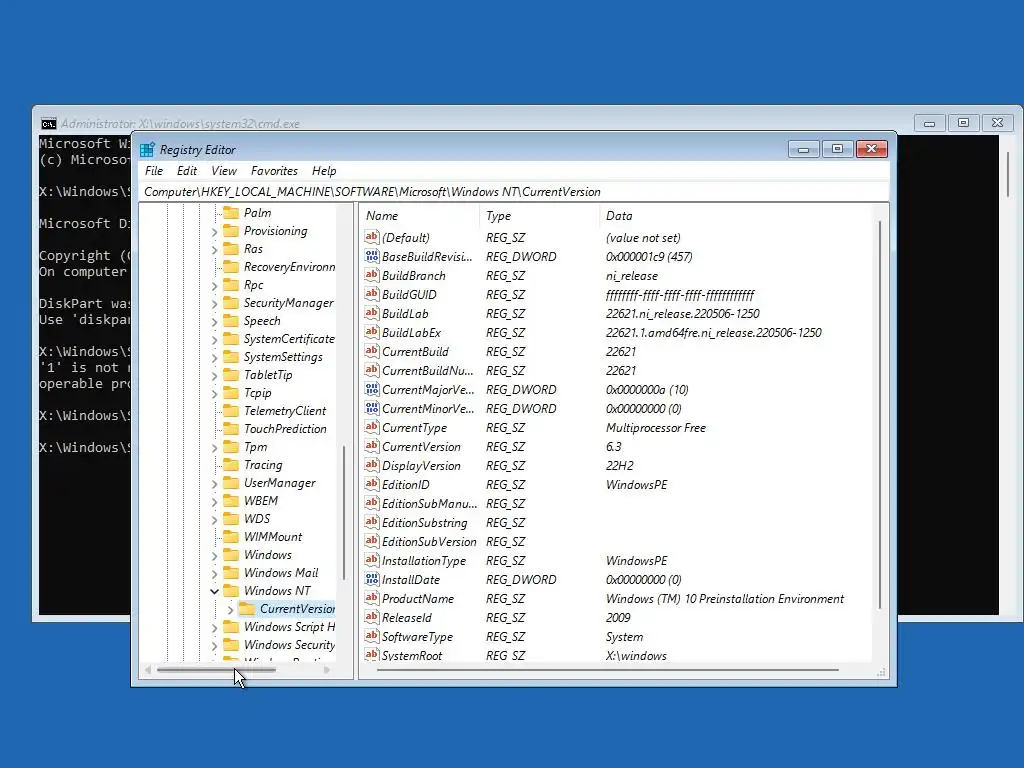
Task: Click the TouchPrediction folder icon
Action: pyautogui.click(x=231, y=428)
